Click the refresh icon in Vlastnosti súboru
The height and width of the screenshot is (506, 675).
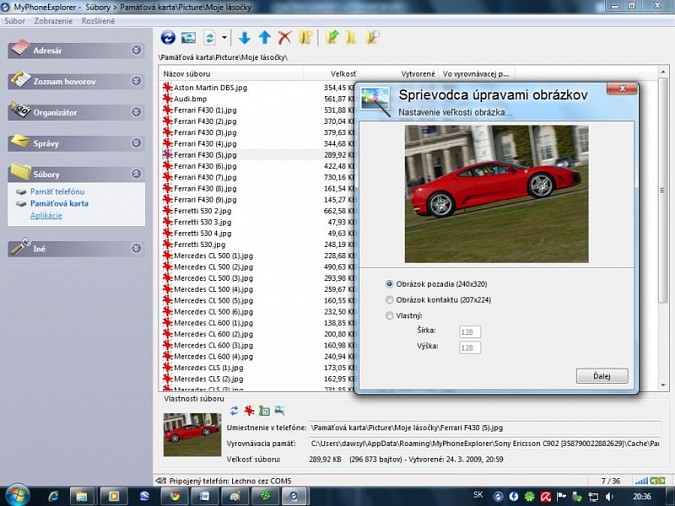(234, 411)
